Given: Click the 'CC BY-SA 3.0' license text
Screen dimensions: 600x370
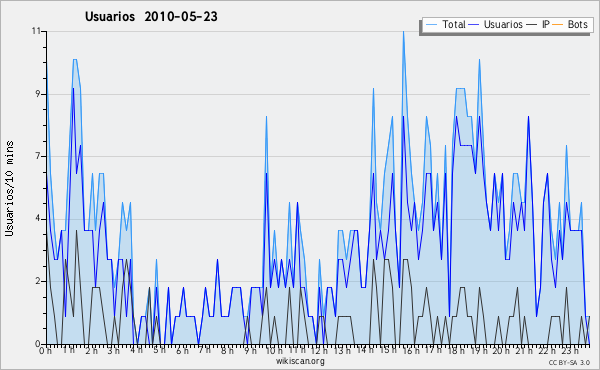Looking at the screenshot, I should [569, 362].
